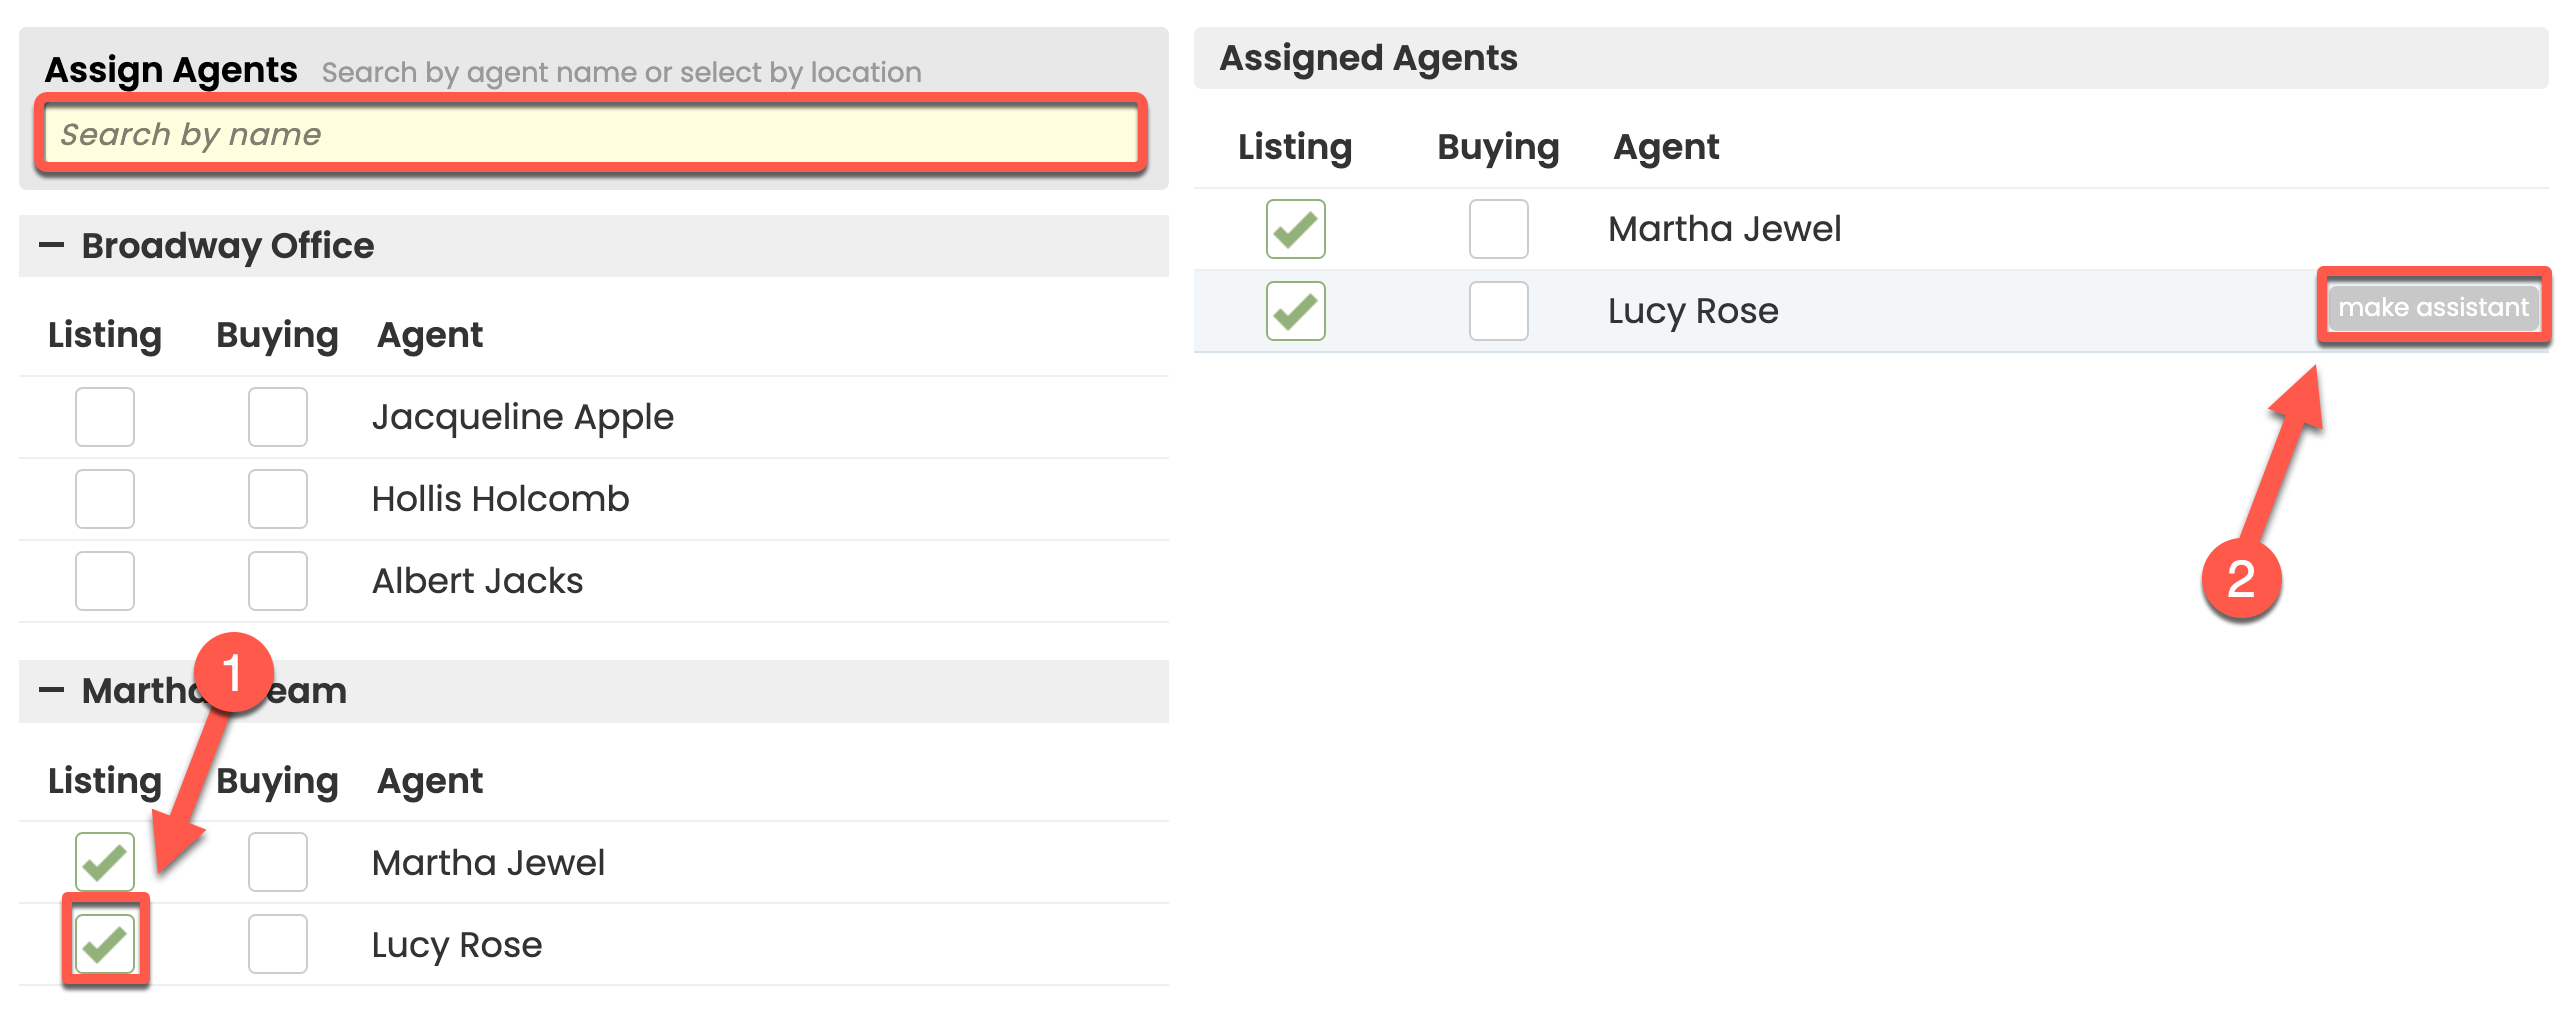
Task: Collapse the Broadway Office section
Action: (52, 246)
